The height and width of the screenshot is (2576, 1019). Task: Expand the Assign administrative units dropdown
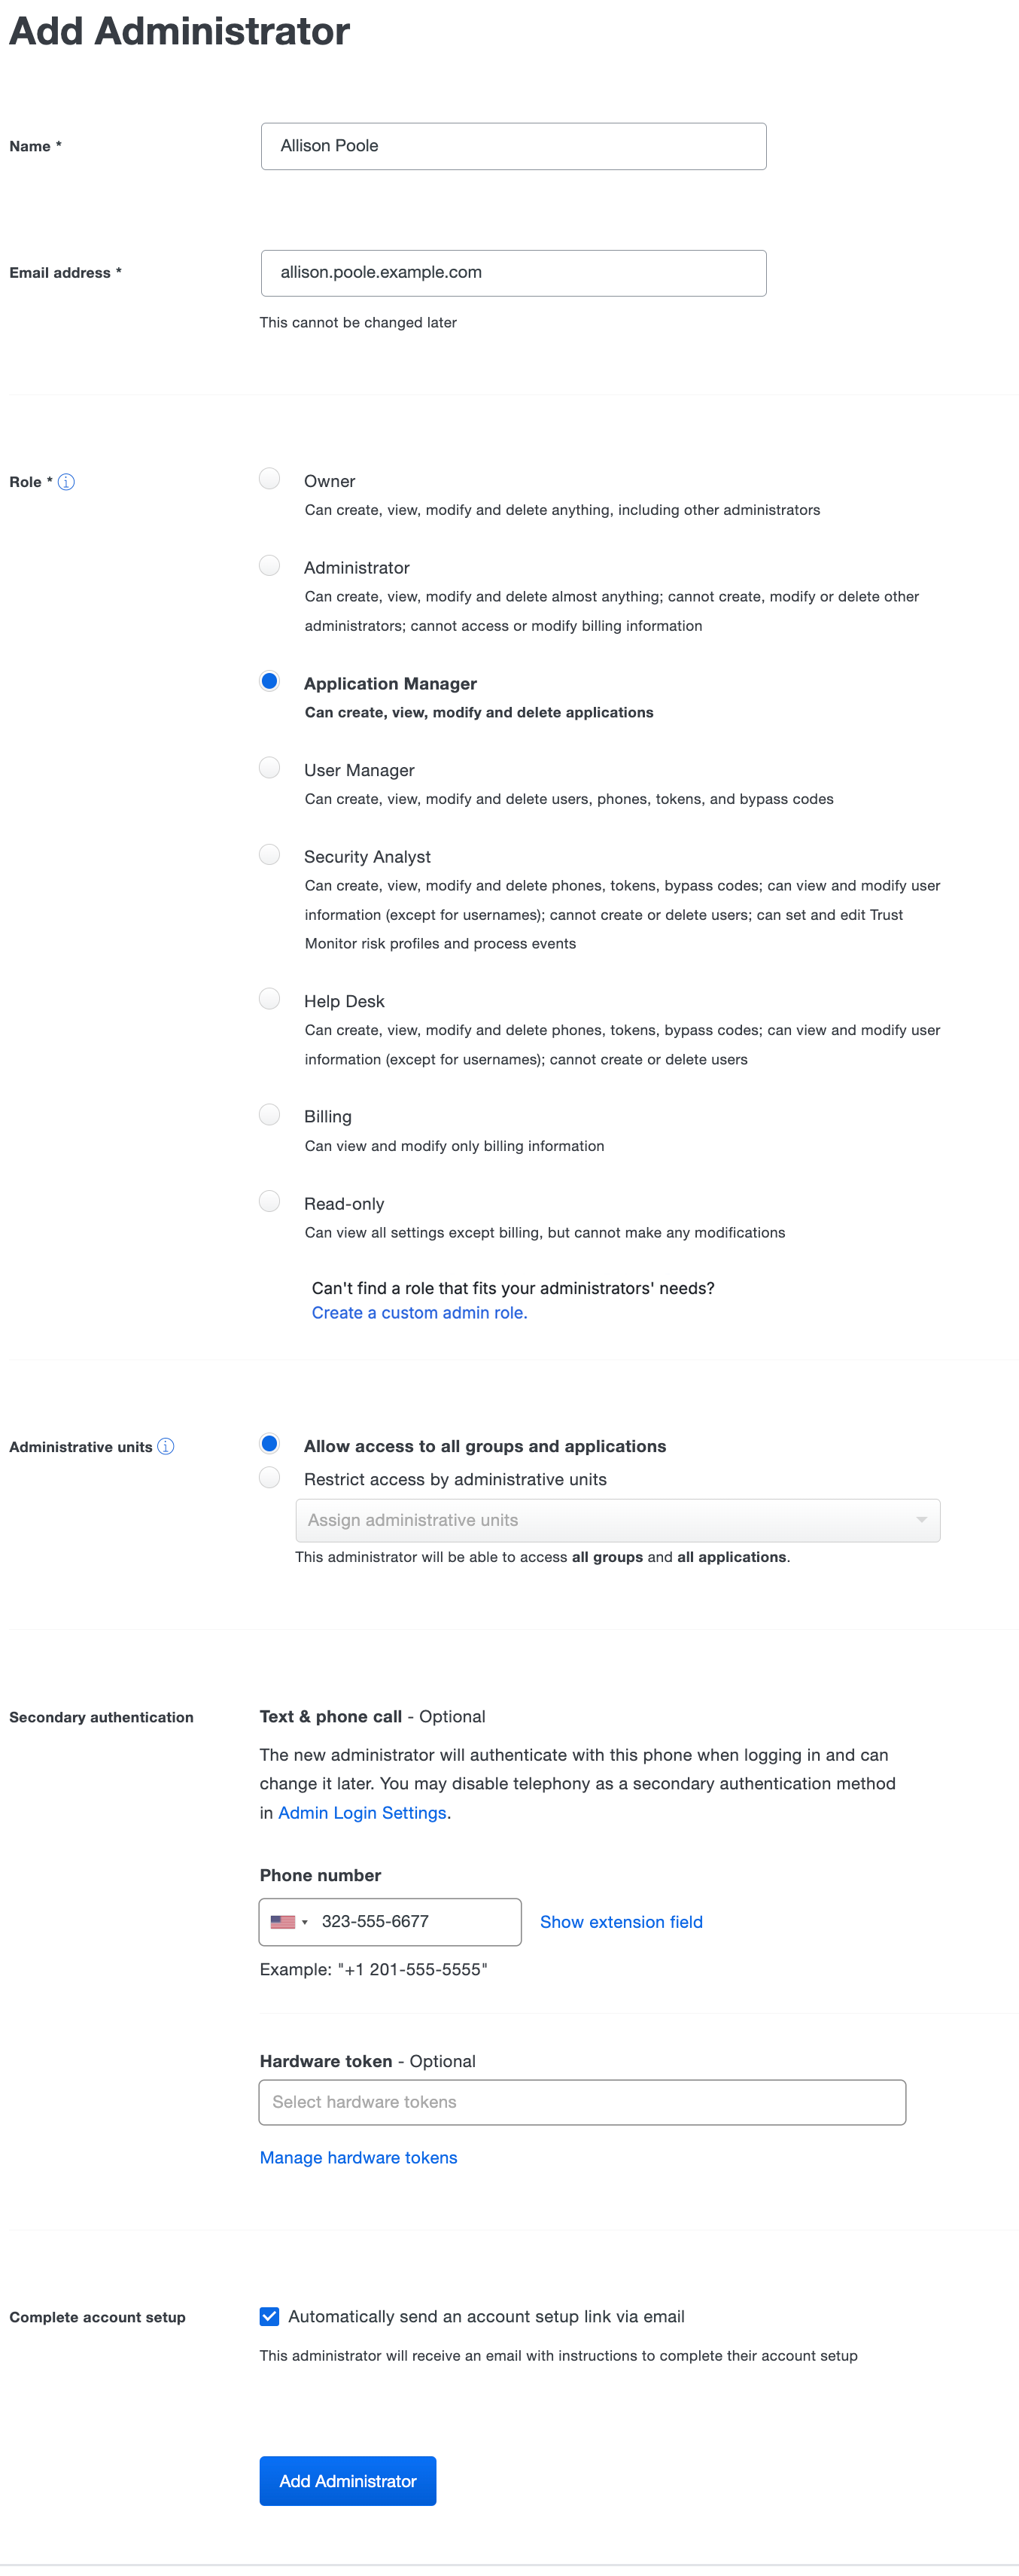coord(617,1520)
